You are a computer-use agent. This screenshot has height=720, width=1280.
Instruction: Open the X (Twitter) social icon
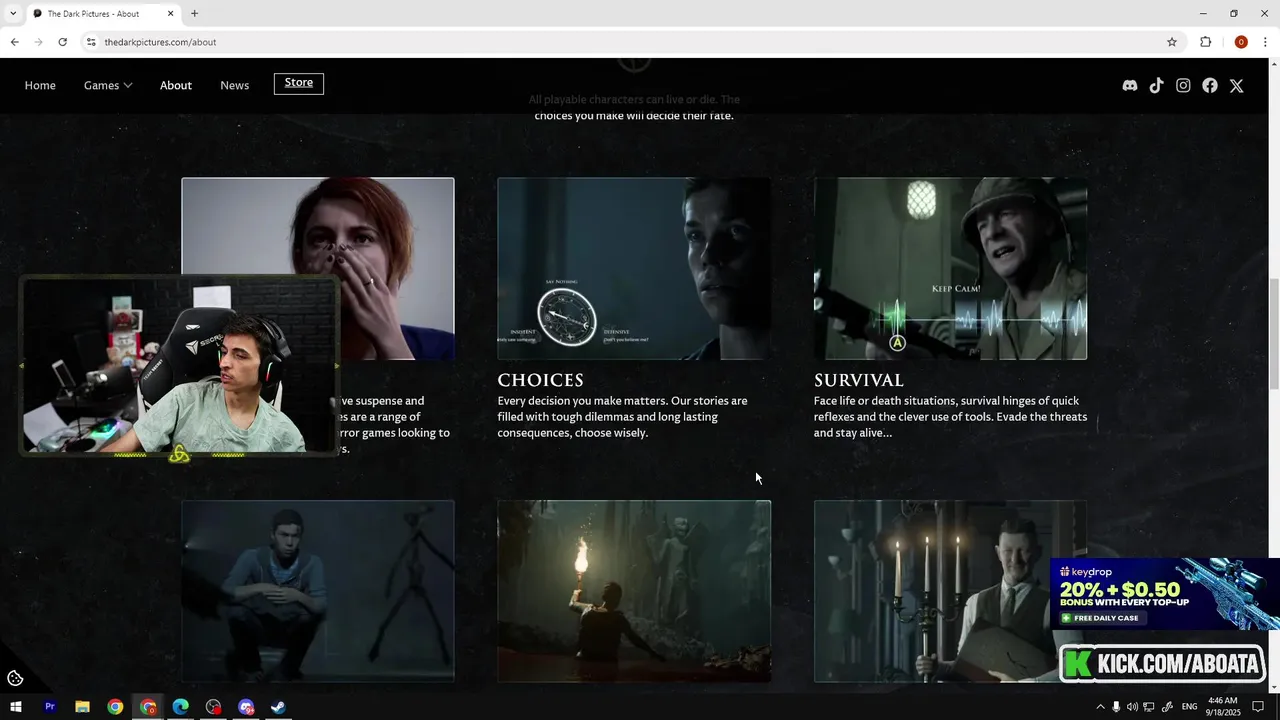point(1237,86)
